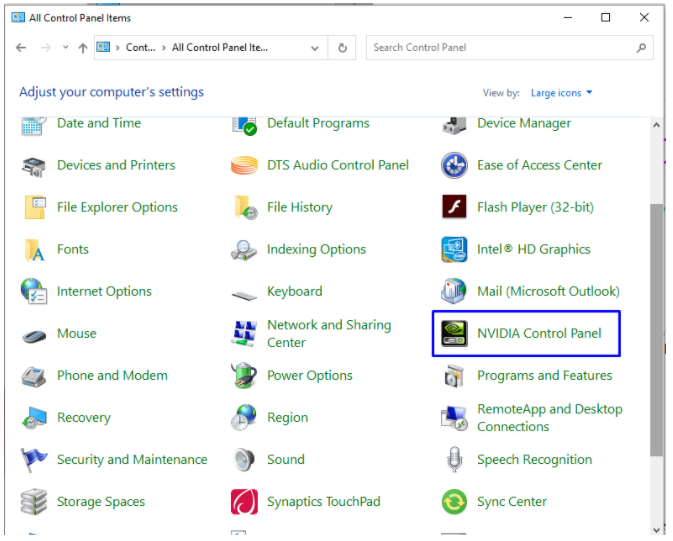The image size is (673, 541).
Task: Open Flash Player (32-bit) icon
Action: [x=454, y=207]
